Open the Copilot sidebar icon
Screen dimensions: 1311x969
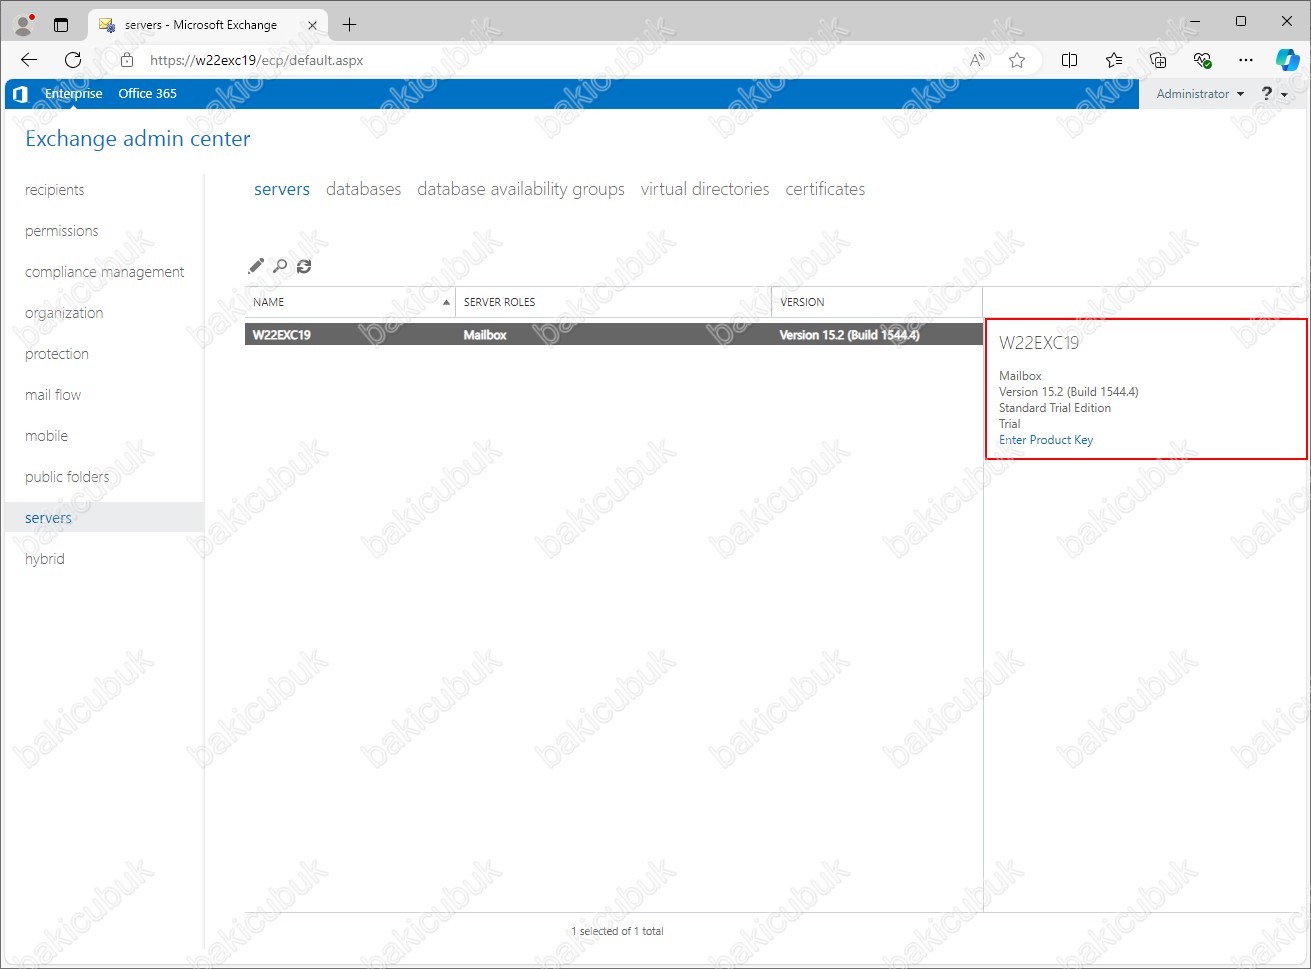coord(1287,60)
